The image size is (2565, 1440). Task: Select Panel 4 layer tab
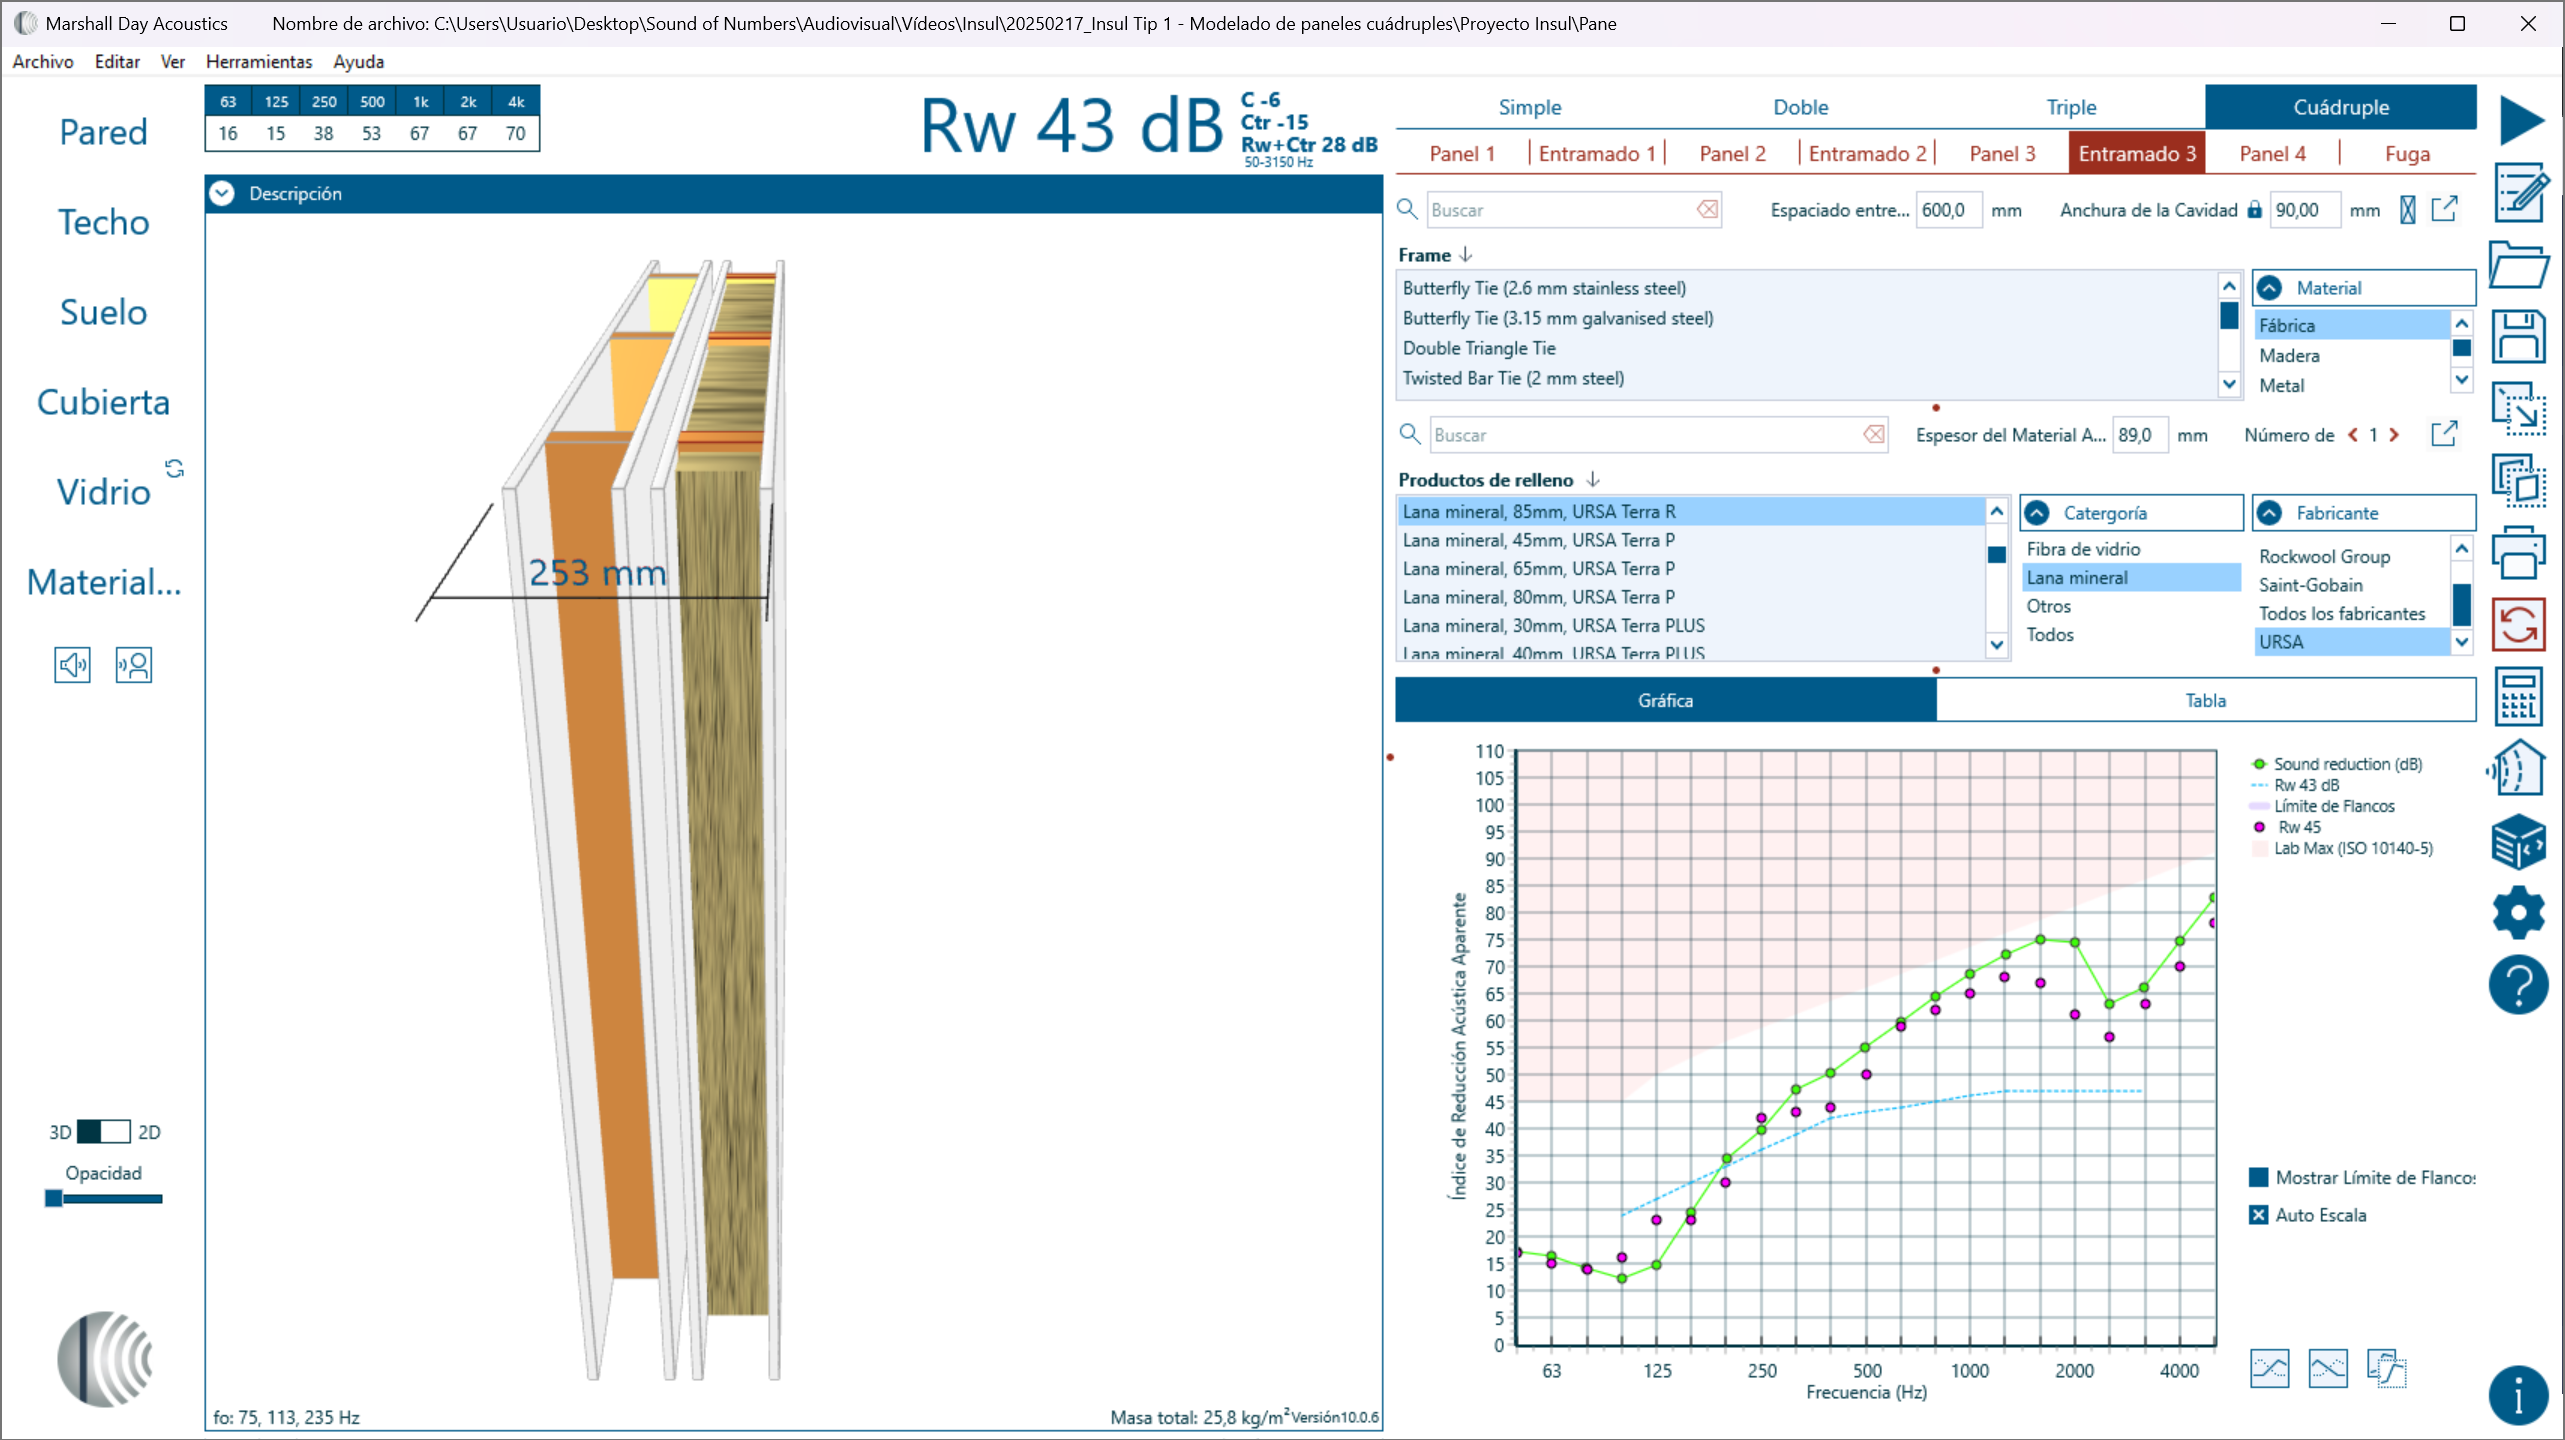(x=2272, y=153)
